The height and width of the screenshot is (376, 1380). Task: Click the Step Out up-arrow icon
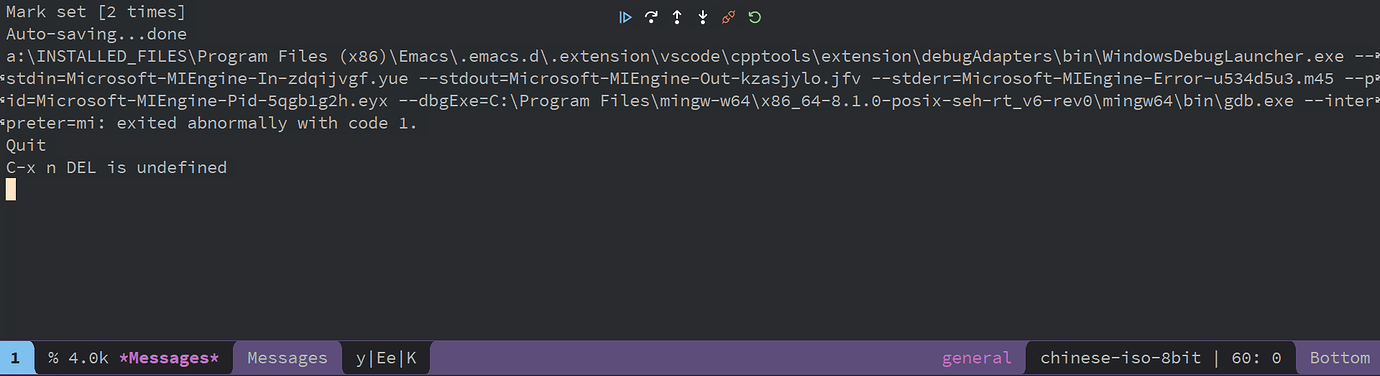[677, 17]
